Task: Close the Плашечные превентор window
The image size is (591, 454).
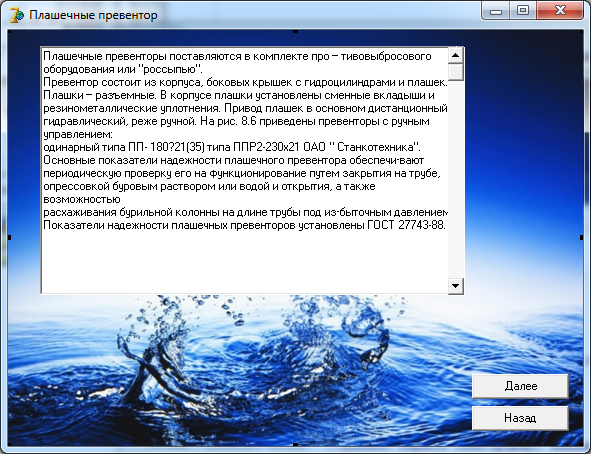Action: click(560, 11)
